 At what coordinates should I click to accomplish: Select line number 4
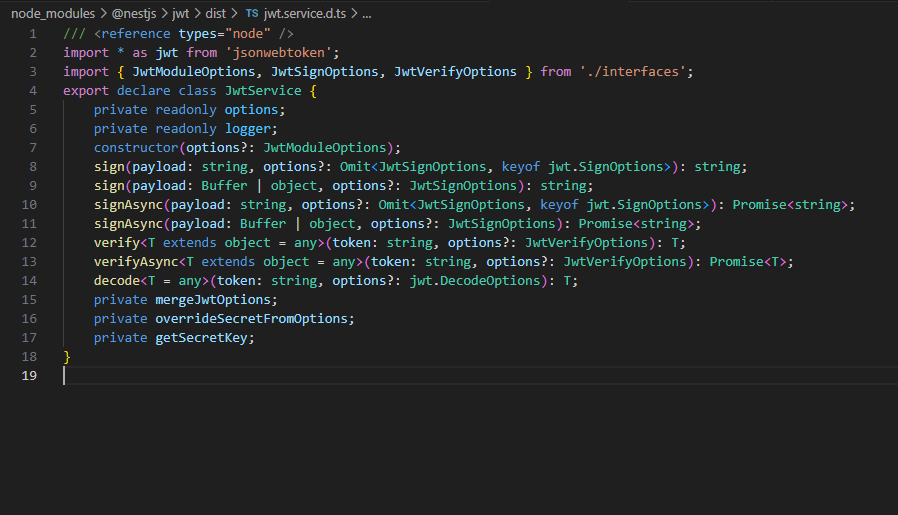click(33, 91)
